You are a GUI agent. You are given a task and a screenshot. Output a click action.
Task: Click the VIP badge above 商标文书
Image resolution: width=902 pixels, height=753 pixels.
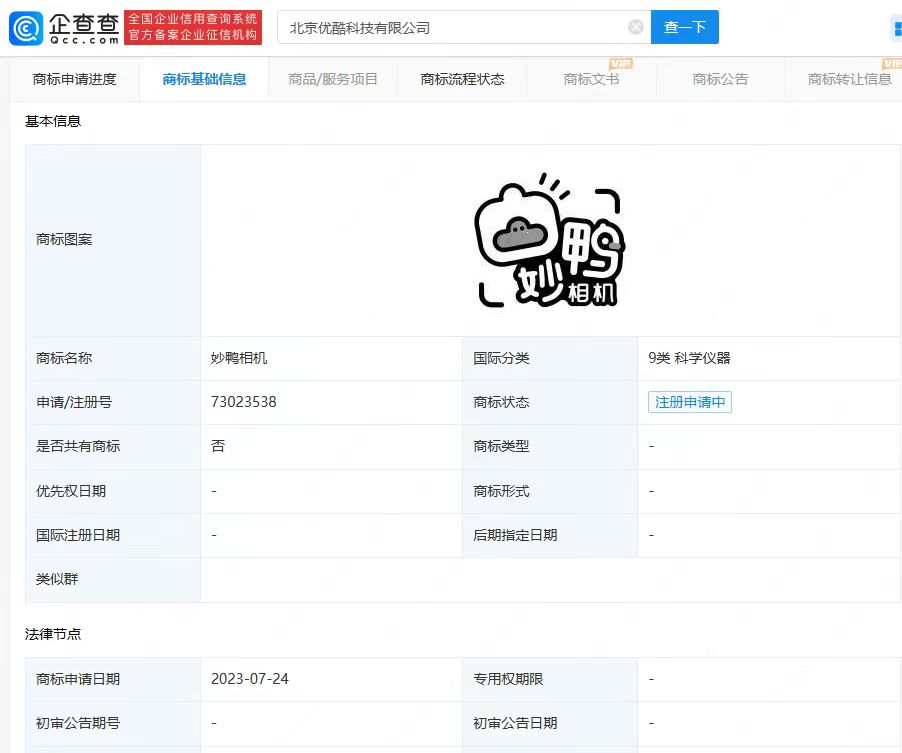pyautogui.click(x=621, y=64)
